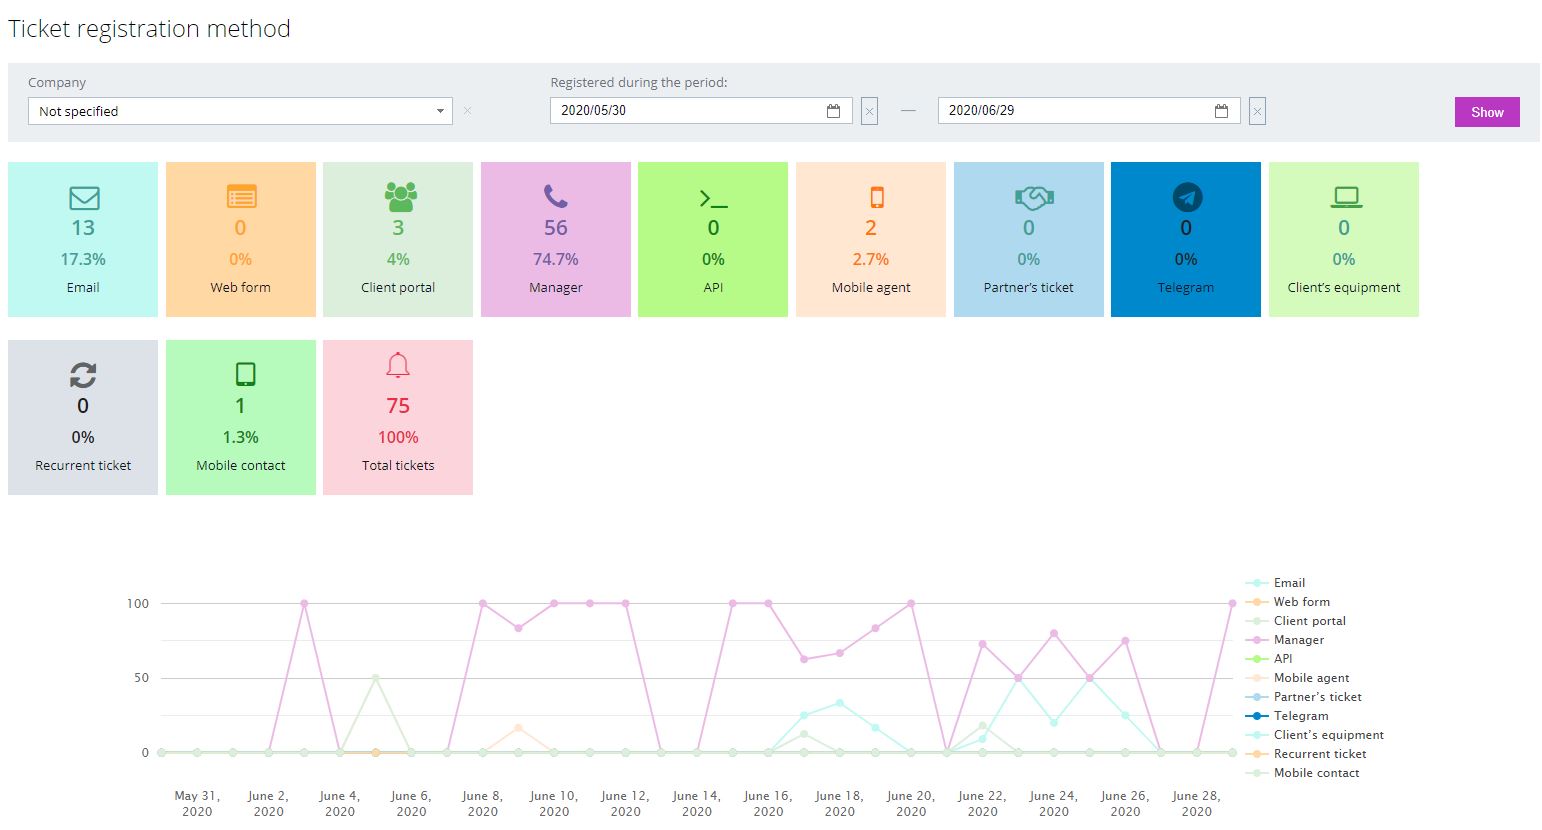Image resolution: width=1542 pixels, height=830 pixels.
Task: Click the Web form icon
Action: [241, 196]
